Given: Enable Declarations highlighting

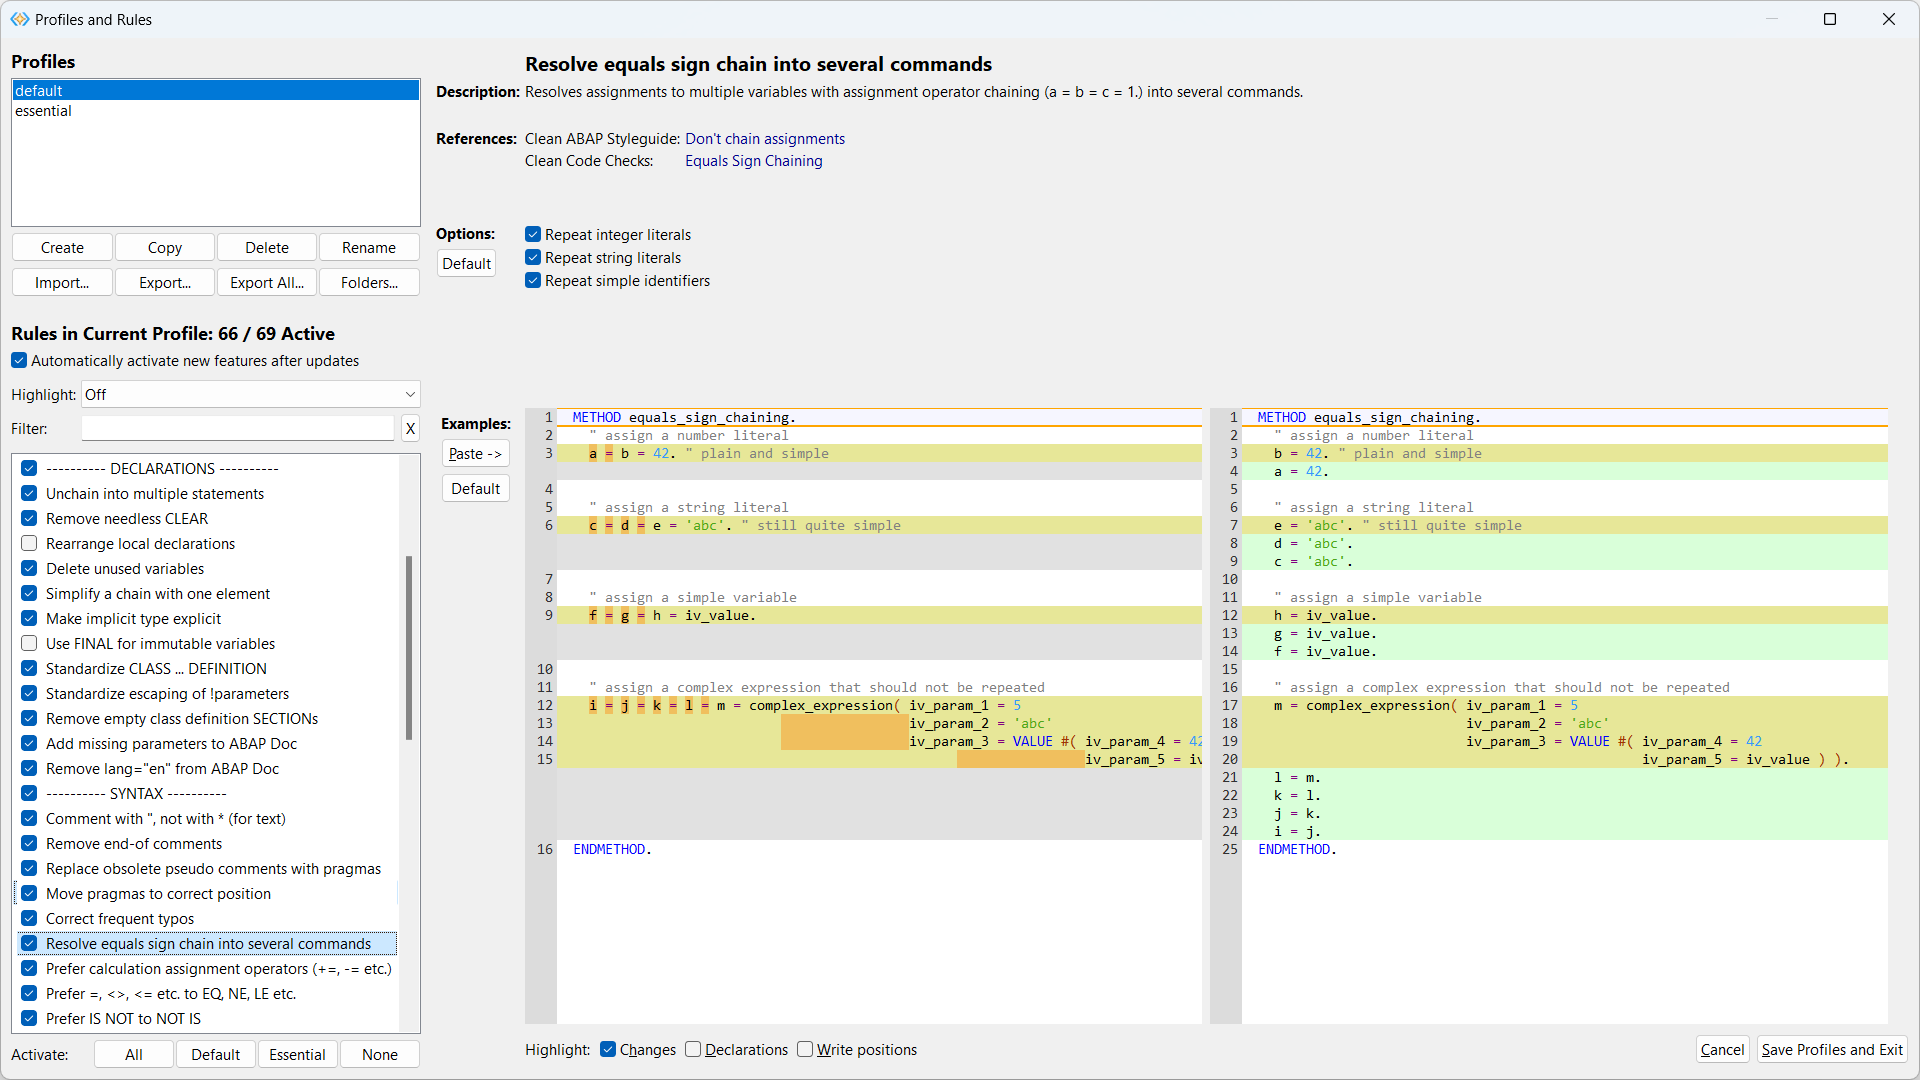Looking at the screenshot, I should click(693, 1049).
